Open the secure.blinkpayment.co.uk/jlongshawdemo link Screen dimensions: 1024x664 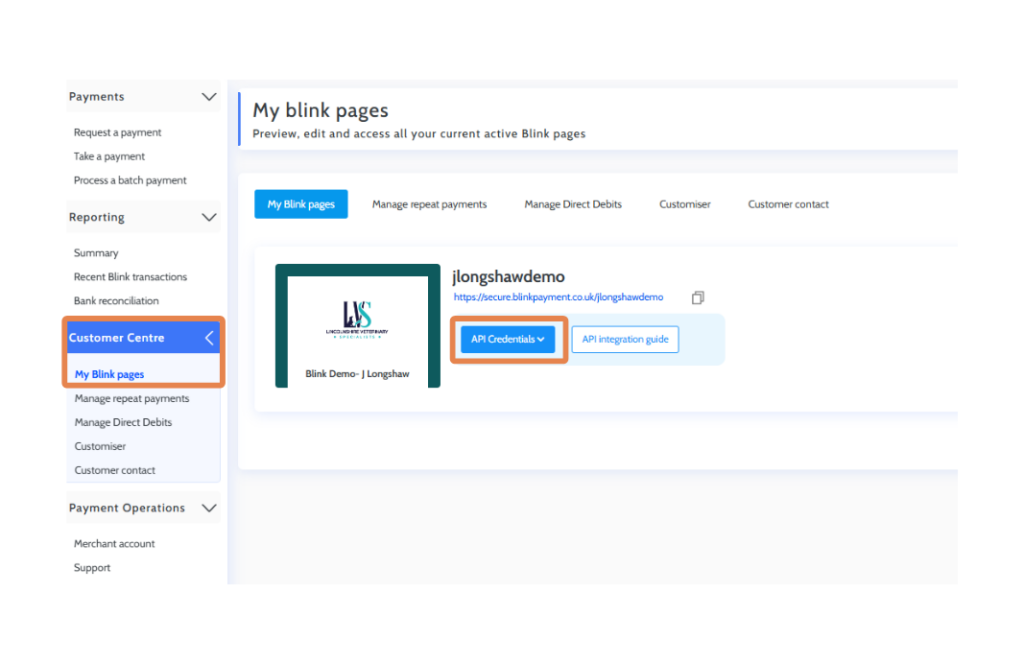(x=558, y=297)
